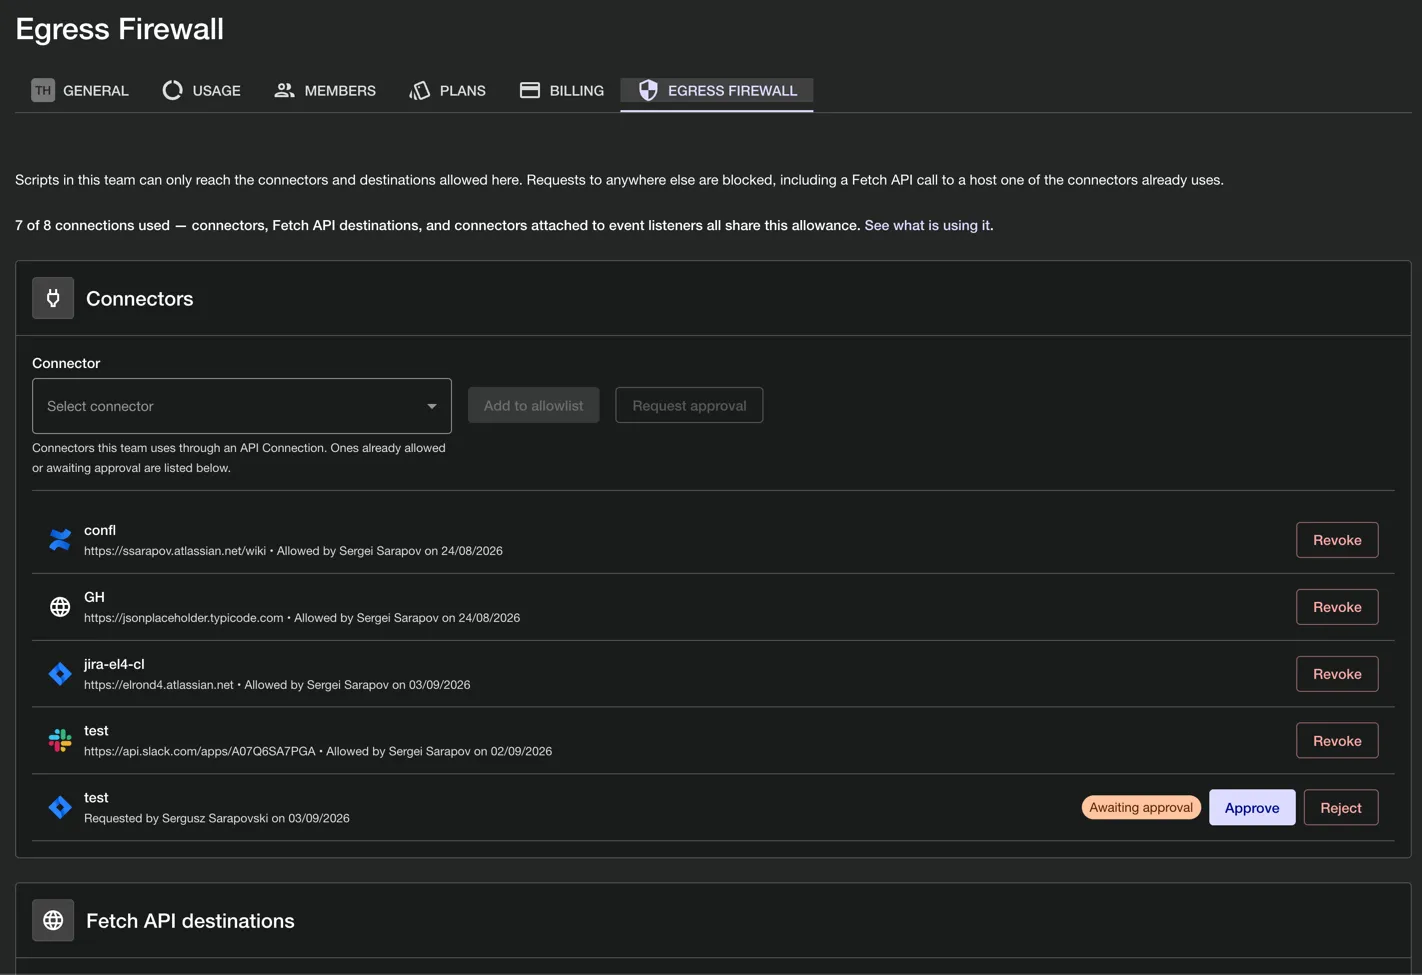This screenshot has width=1422, height=975.
Task: Open the Usage tab
Action: [201, 90]
